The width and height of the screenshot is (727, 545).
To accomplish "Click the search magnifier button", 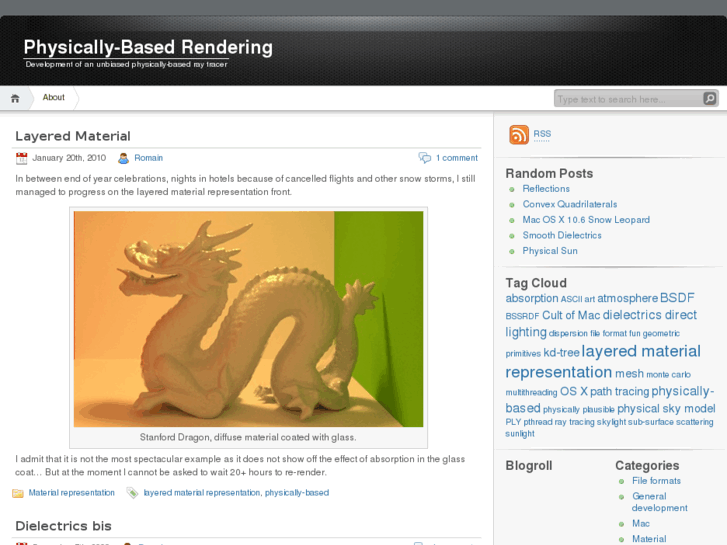I will click(709, 98).
